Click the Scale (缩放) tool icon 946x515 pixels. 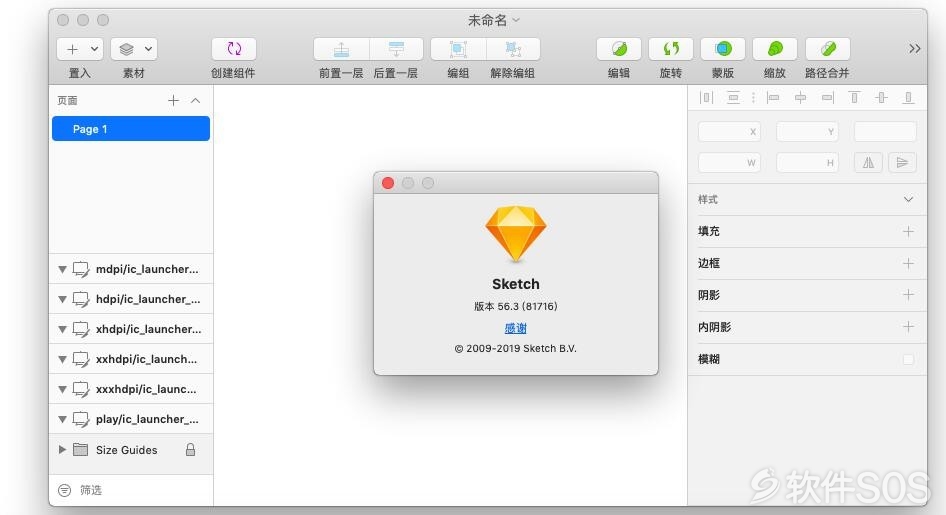pos(775,49)
